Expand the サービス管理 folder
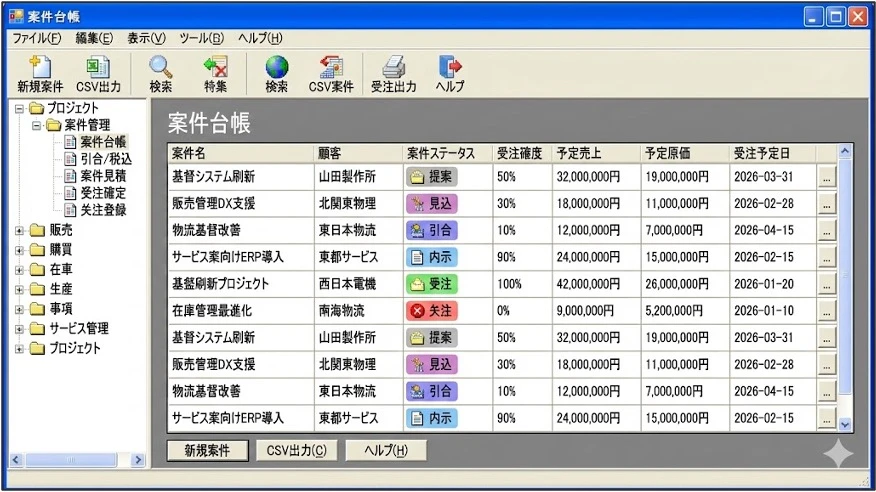The image size is (876, 492). point(20,328)
